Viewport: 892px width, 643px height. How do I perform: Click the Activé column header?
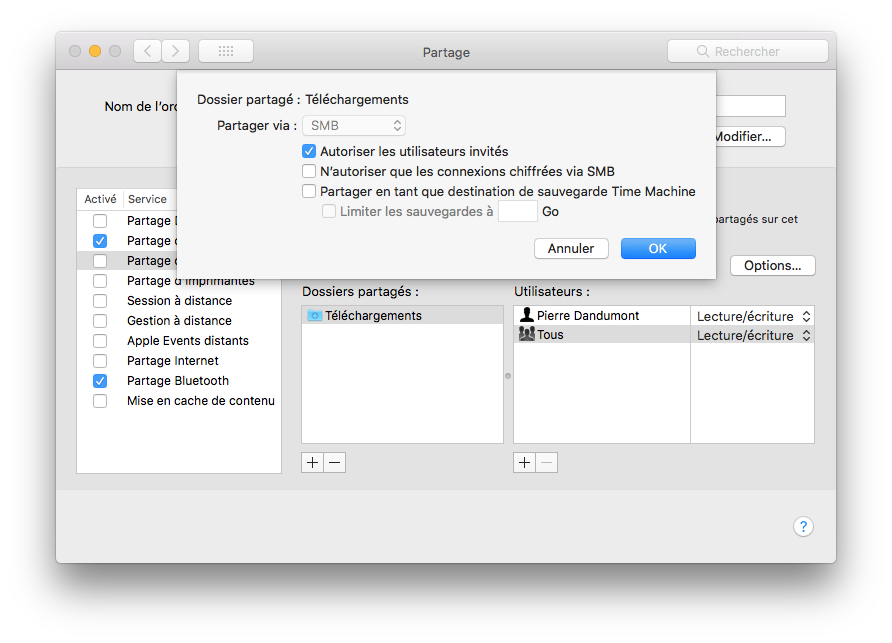100,199
